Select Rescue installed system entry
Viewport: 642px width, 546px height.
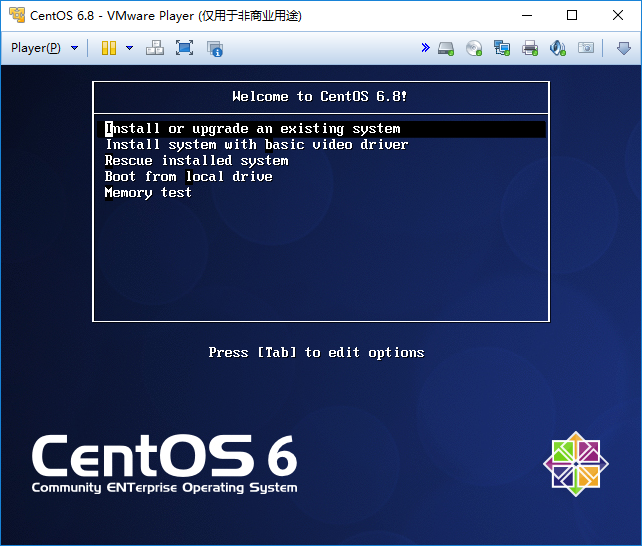pyautogui.click(x=197, y=160)
